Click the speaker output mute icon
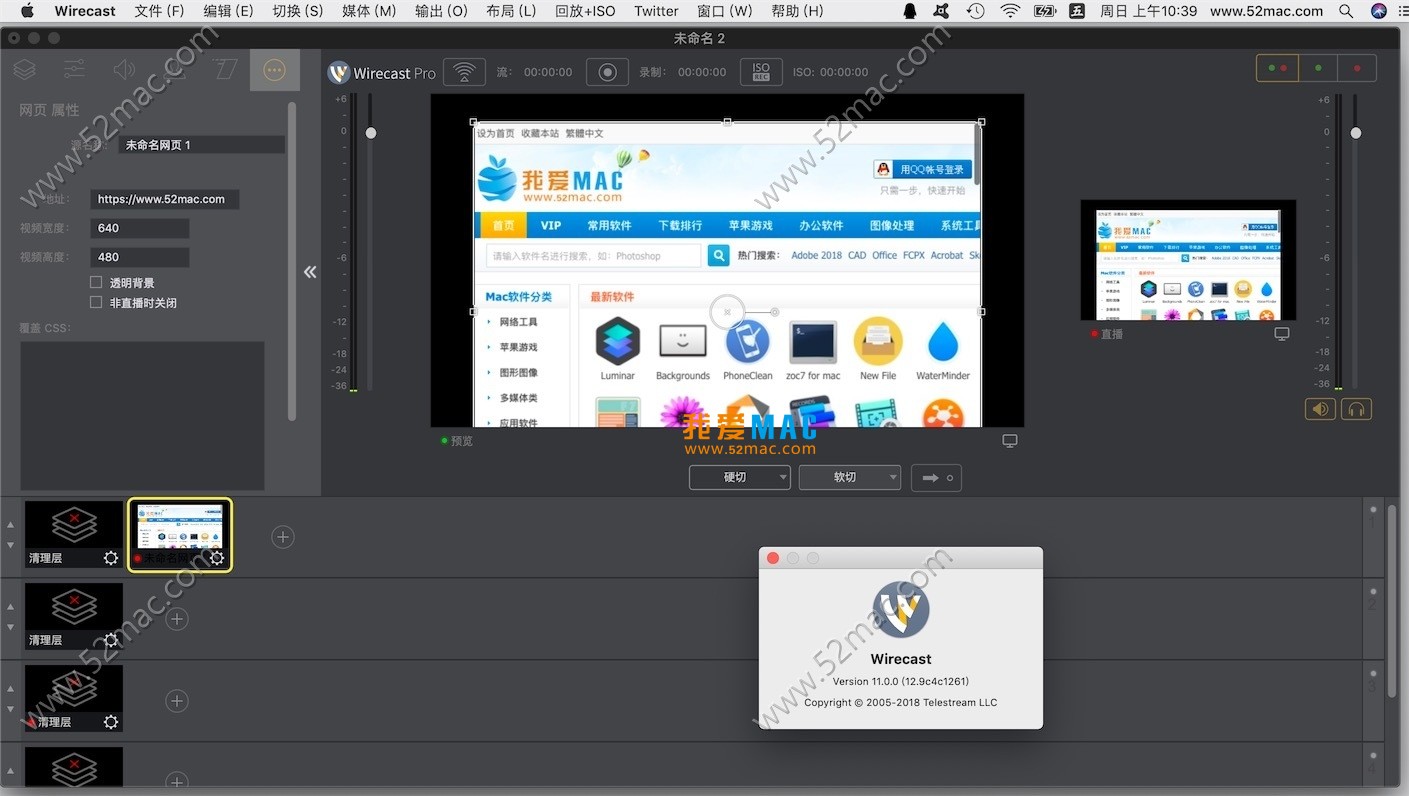 coord(1320,409)
